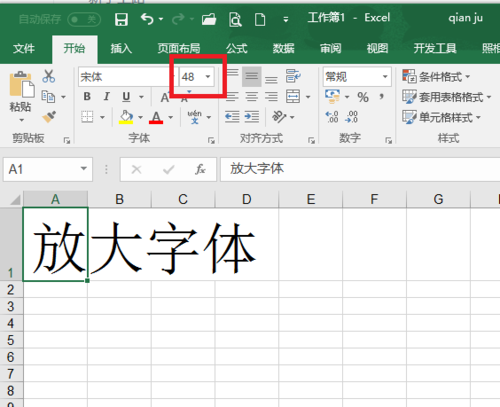Apply red font color button
The width and height of the screenshot is (500, 407).
coord(156,117)
